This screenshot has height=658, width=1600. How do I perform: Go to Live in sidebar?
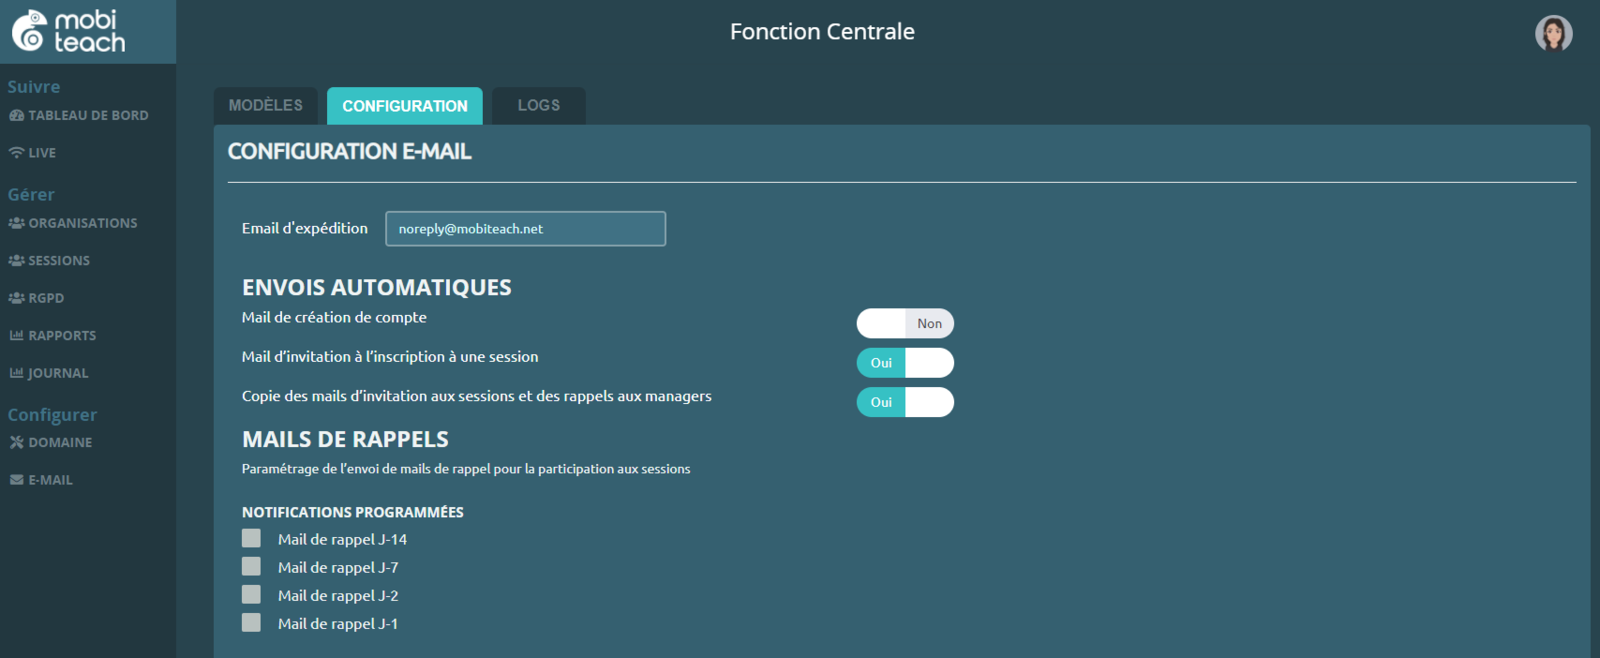click(x=33, y=153)
